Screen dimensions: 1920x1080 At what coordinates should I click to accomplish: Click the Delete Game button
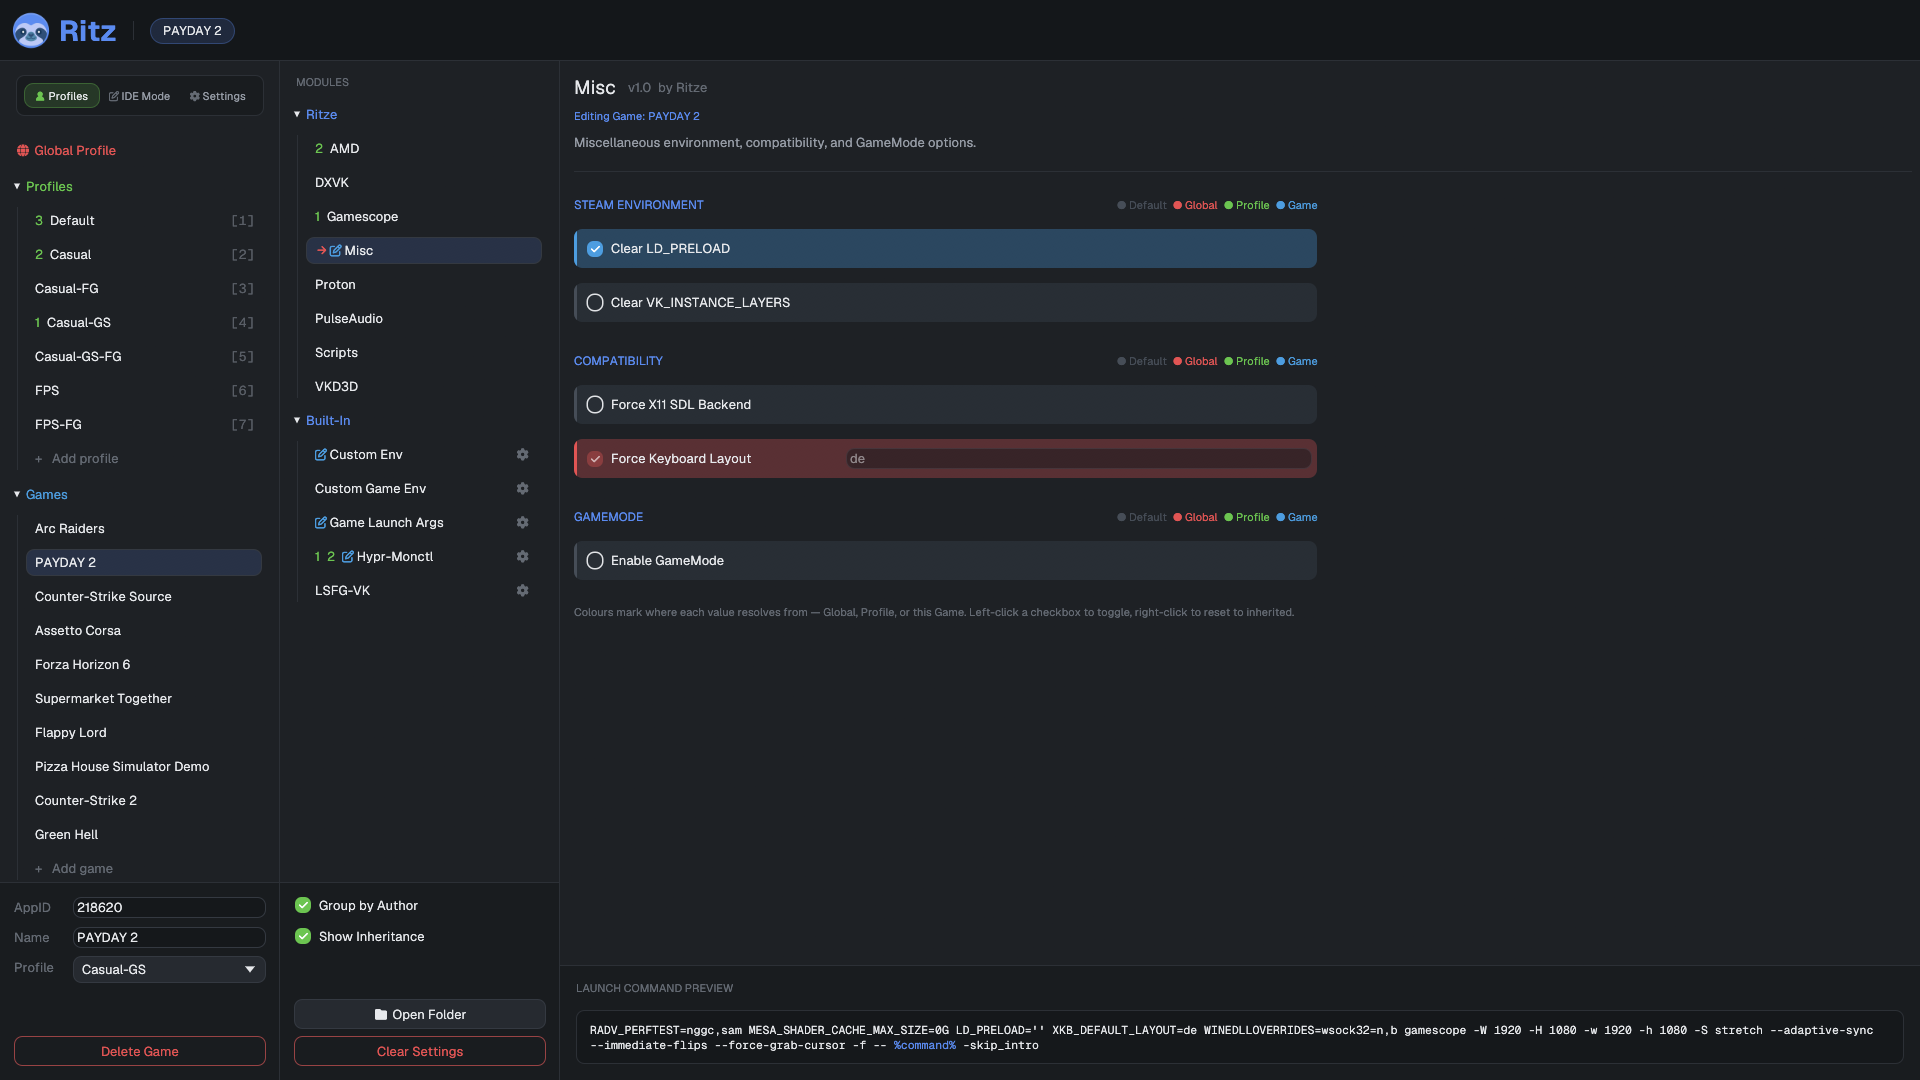[140, 1051]
